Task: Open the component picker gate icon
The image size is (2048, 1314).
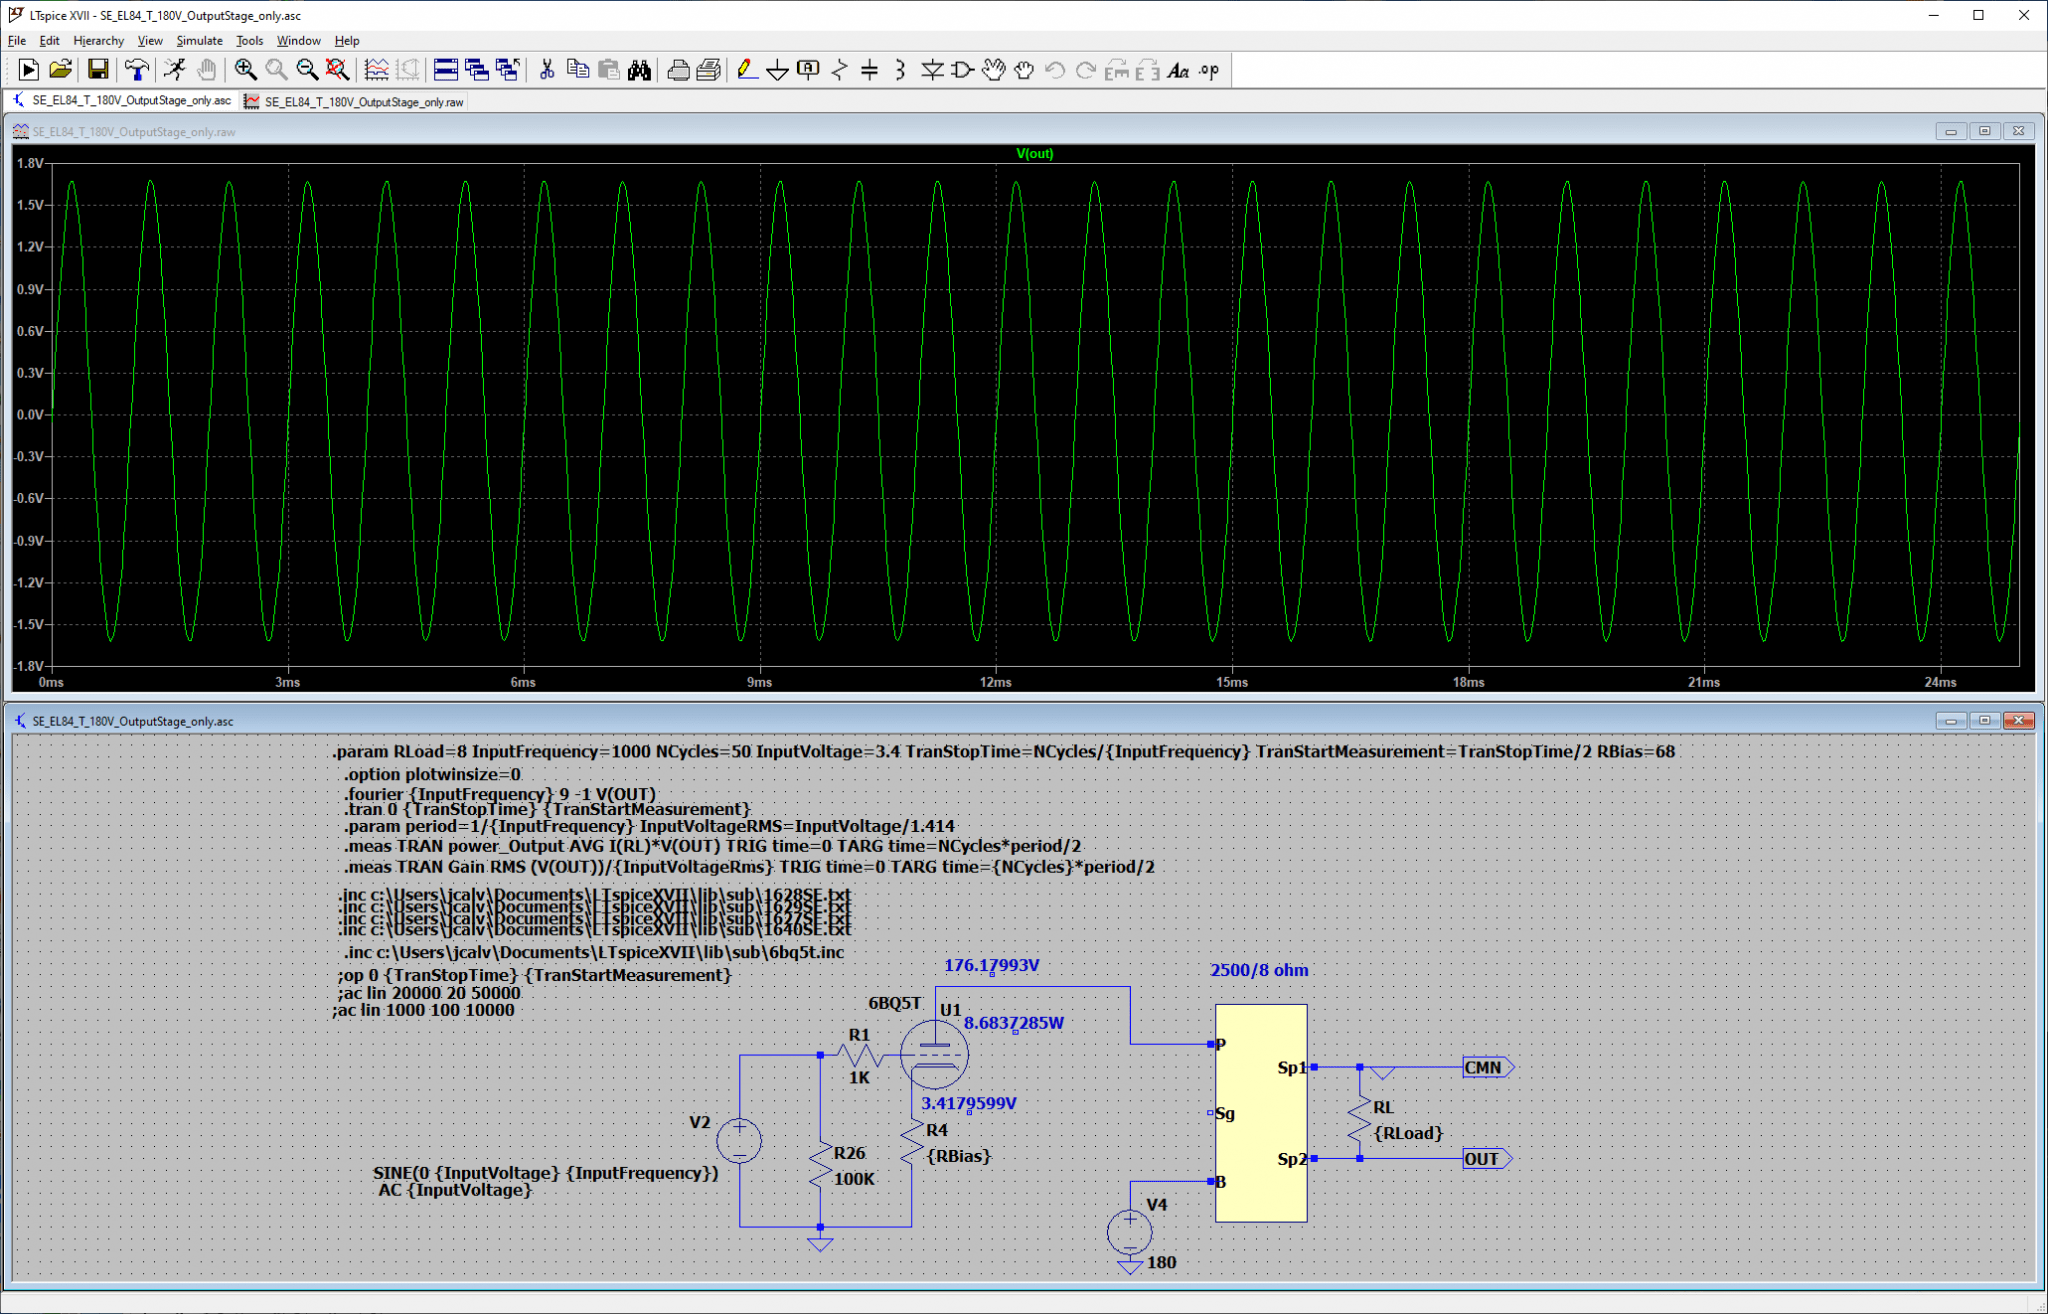Action: 963,69
